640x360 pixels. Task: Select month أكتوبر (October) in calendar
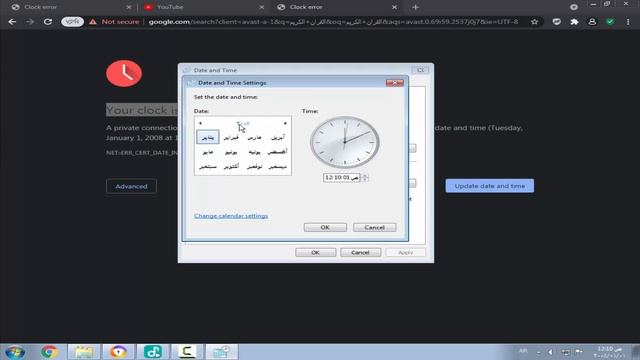pyautogui.click(x=231, y=167)
